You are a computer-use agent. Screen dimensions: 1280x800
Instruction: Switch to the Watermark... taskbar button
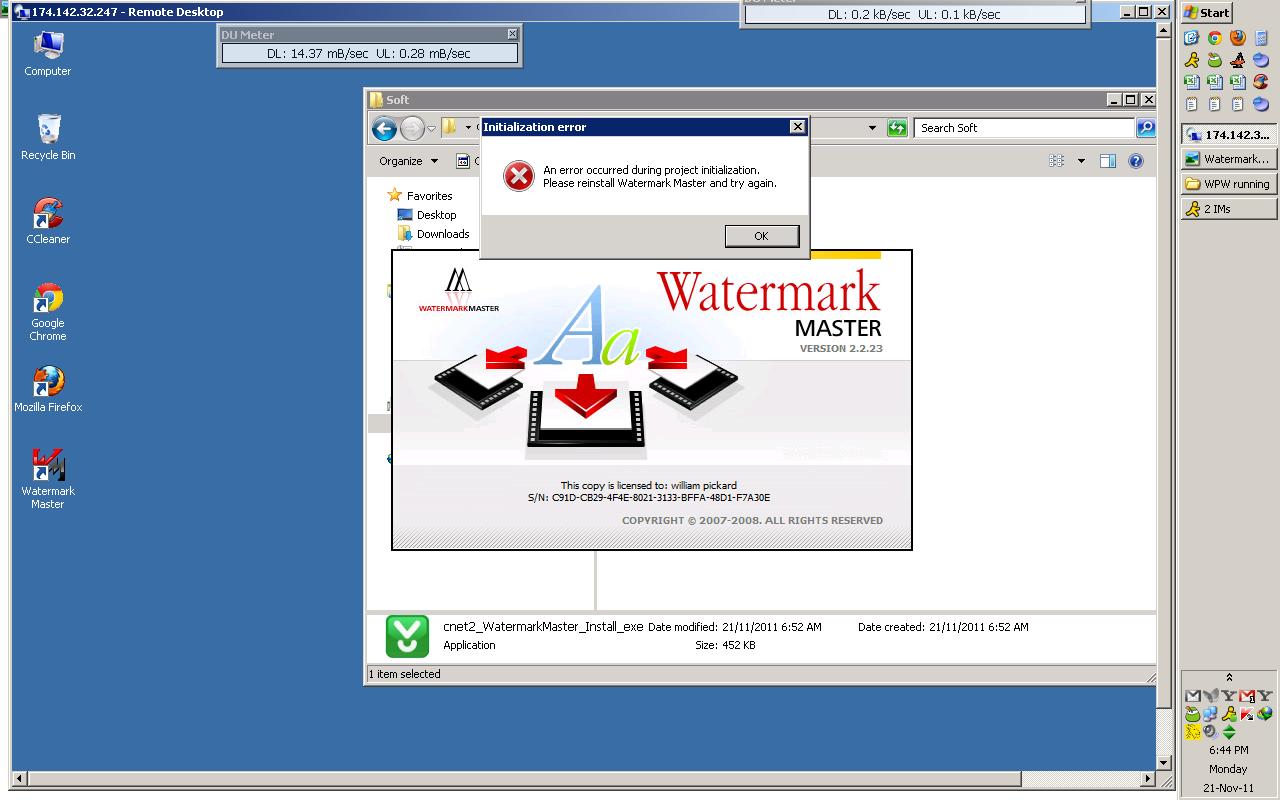coord(1229,159)
